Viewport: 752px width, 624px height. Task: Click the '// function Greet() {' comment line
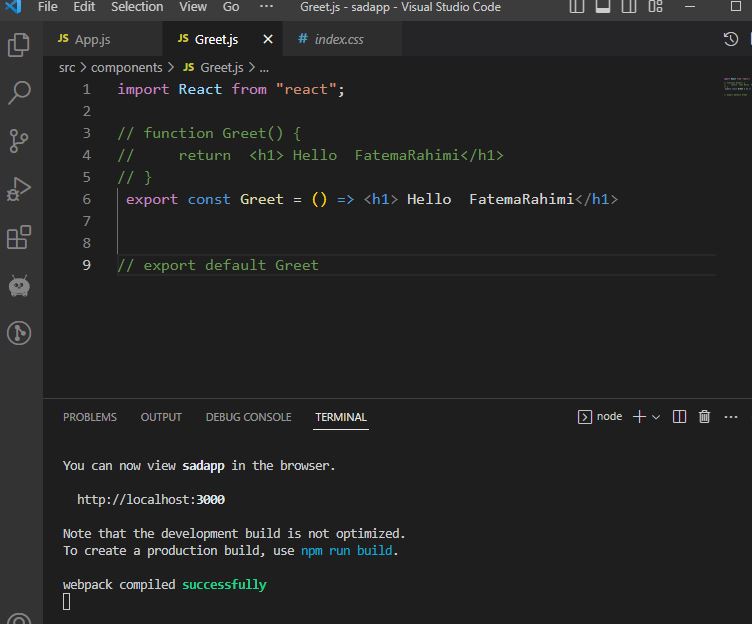click(x=209, y=133)
